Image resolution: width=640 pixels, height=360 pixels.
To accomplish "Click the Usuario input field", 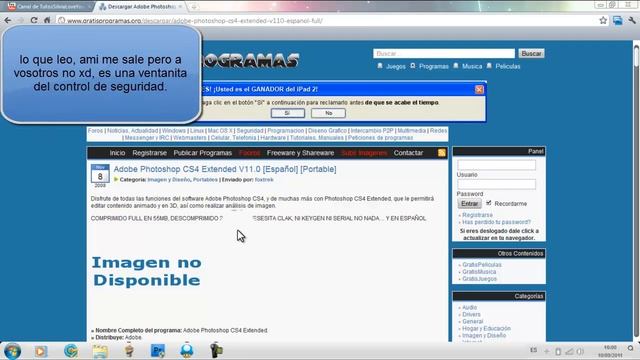I will 496,165.
